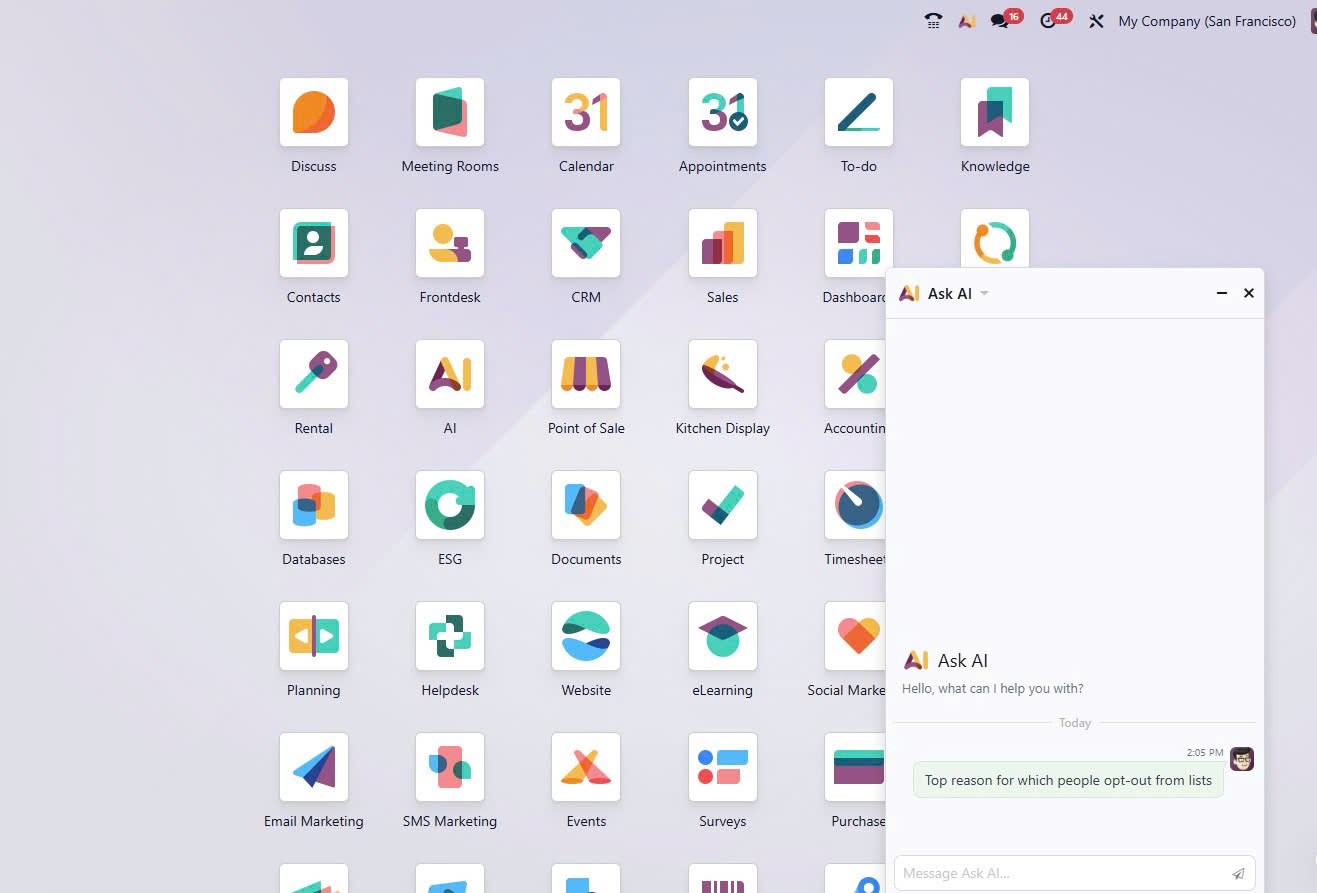Viewport: 1317px width, 893px height.
Task: Open activities menu with 44 badge
Action: pyautogui.click(x=1049, y=21)
